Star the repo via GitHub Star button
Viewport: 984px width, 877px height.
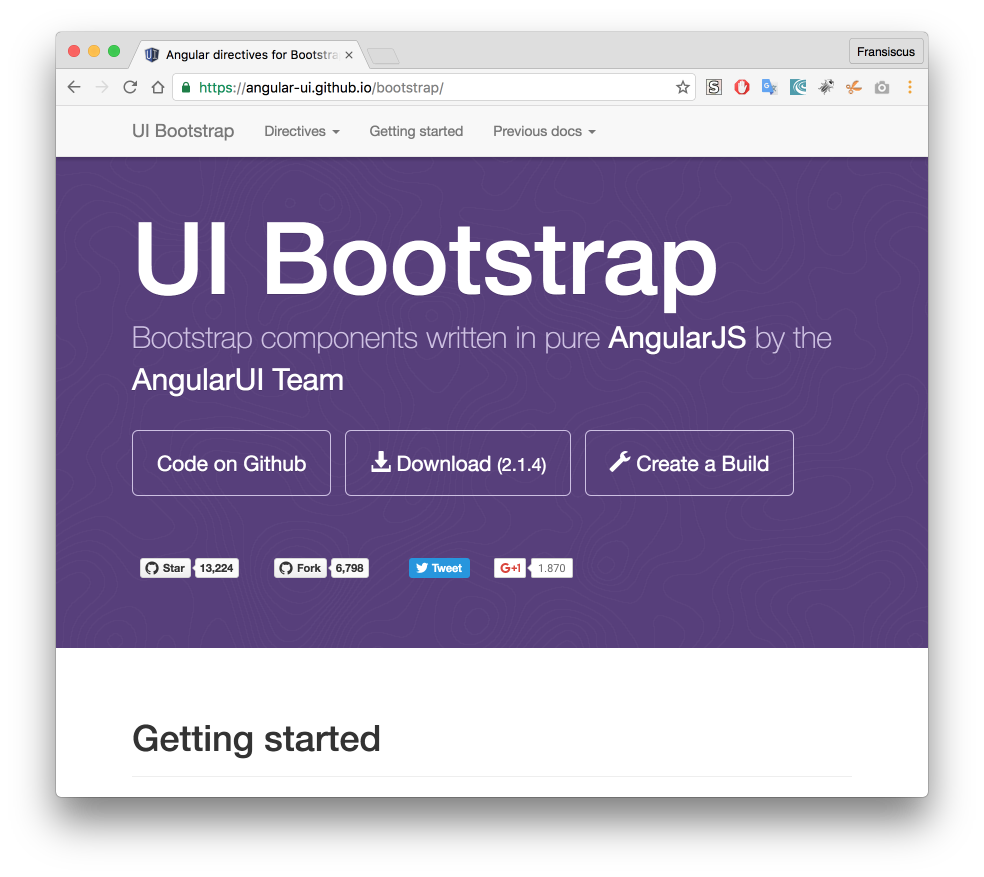click(x=165, y=568)
